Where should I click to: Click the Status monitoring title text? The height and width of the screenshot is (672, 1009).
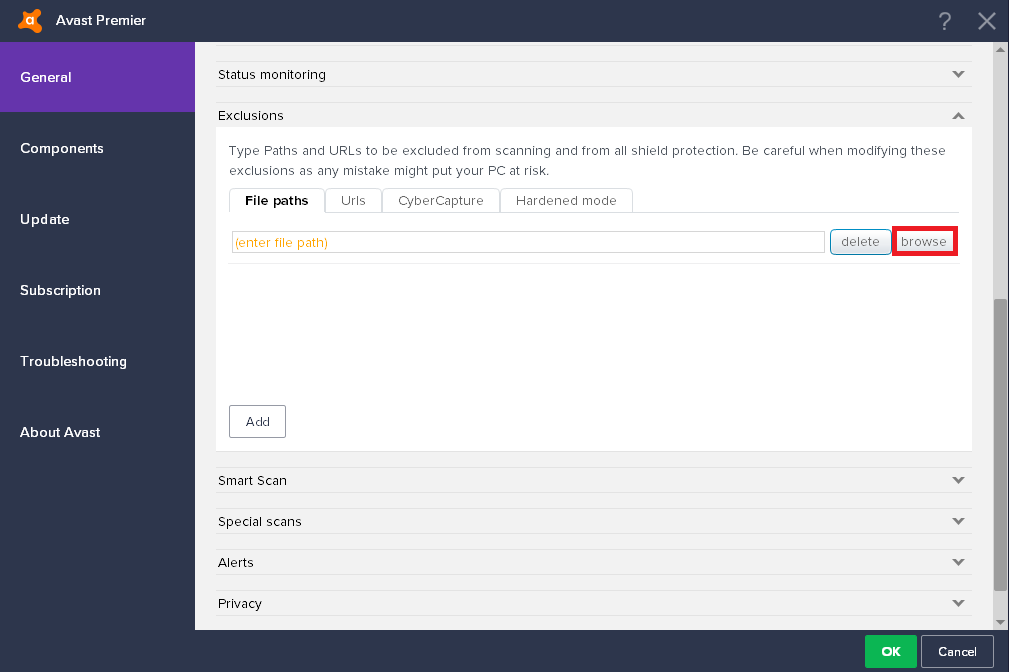[272, 75]
